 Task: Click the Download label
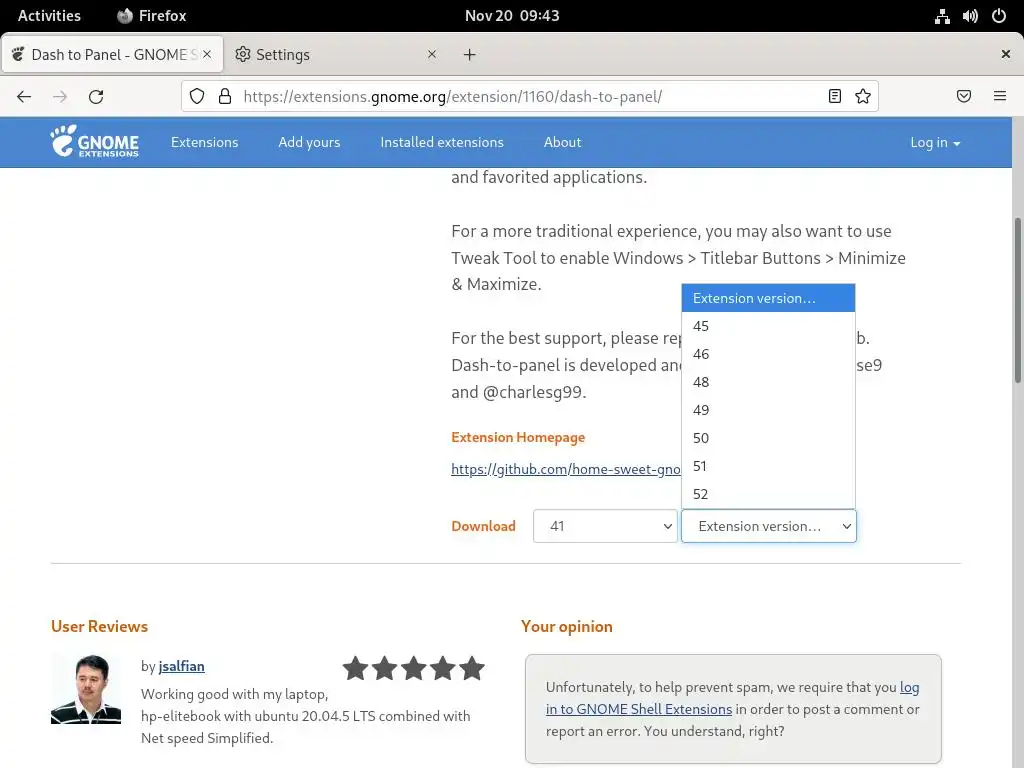pos(483,526)
